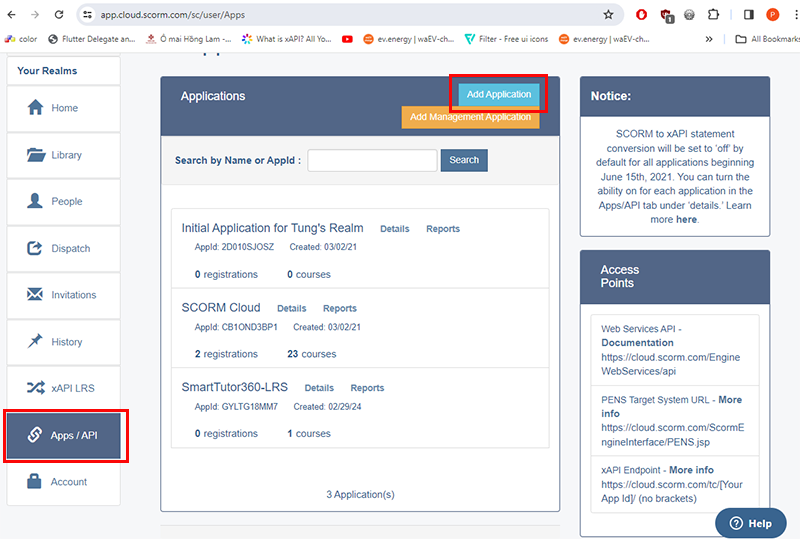The width and height of the screenshot is (800, 539).
Task: View site information icon in address bar
Action: coord(88,15)
